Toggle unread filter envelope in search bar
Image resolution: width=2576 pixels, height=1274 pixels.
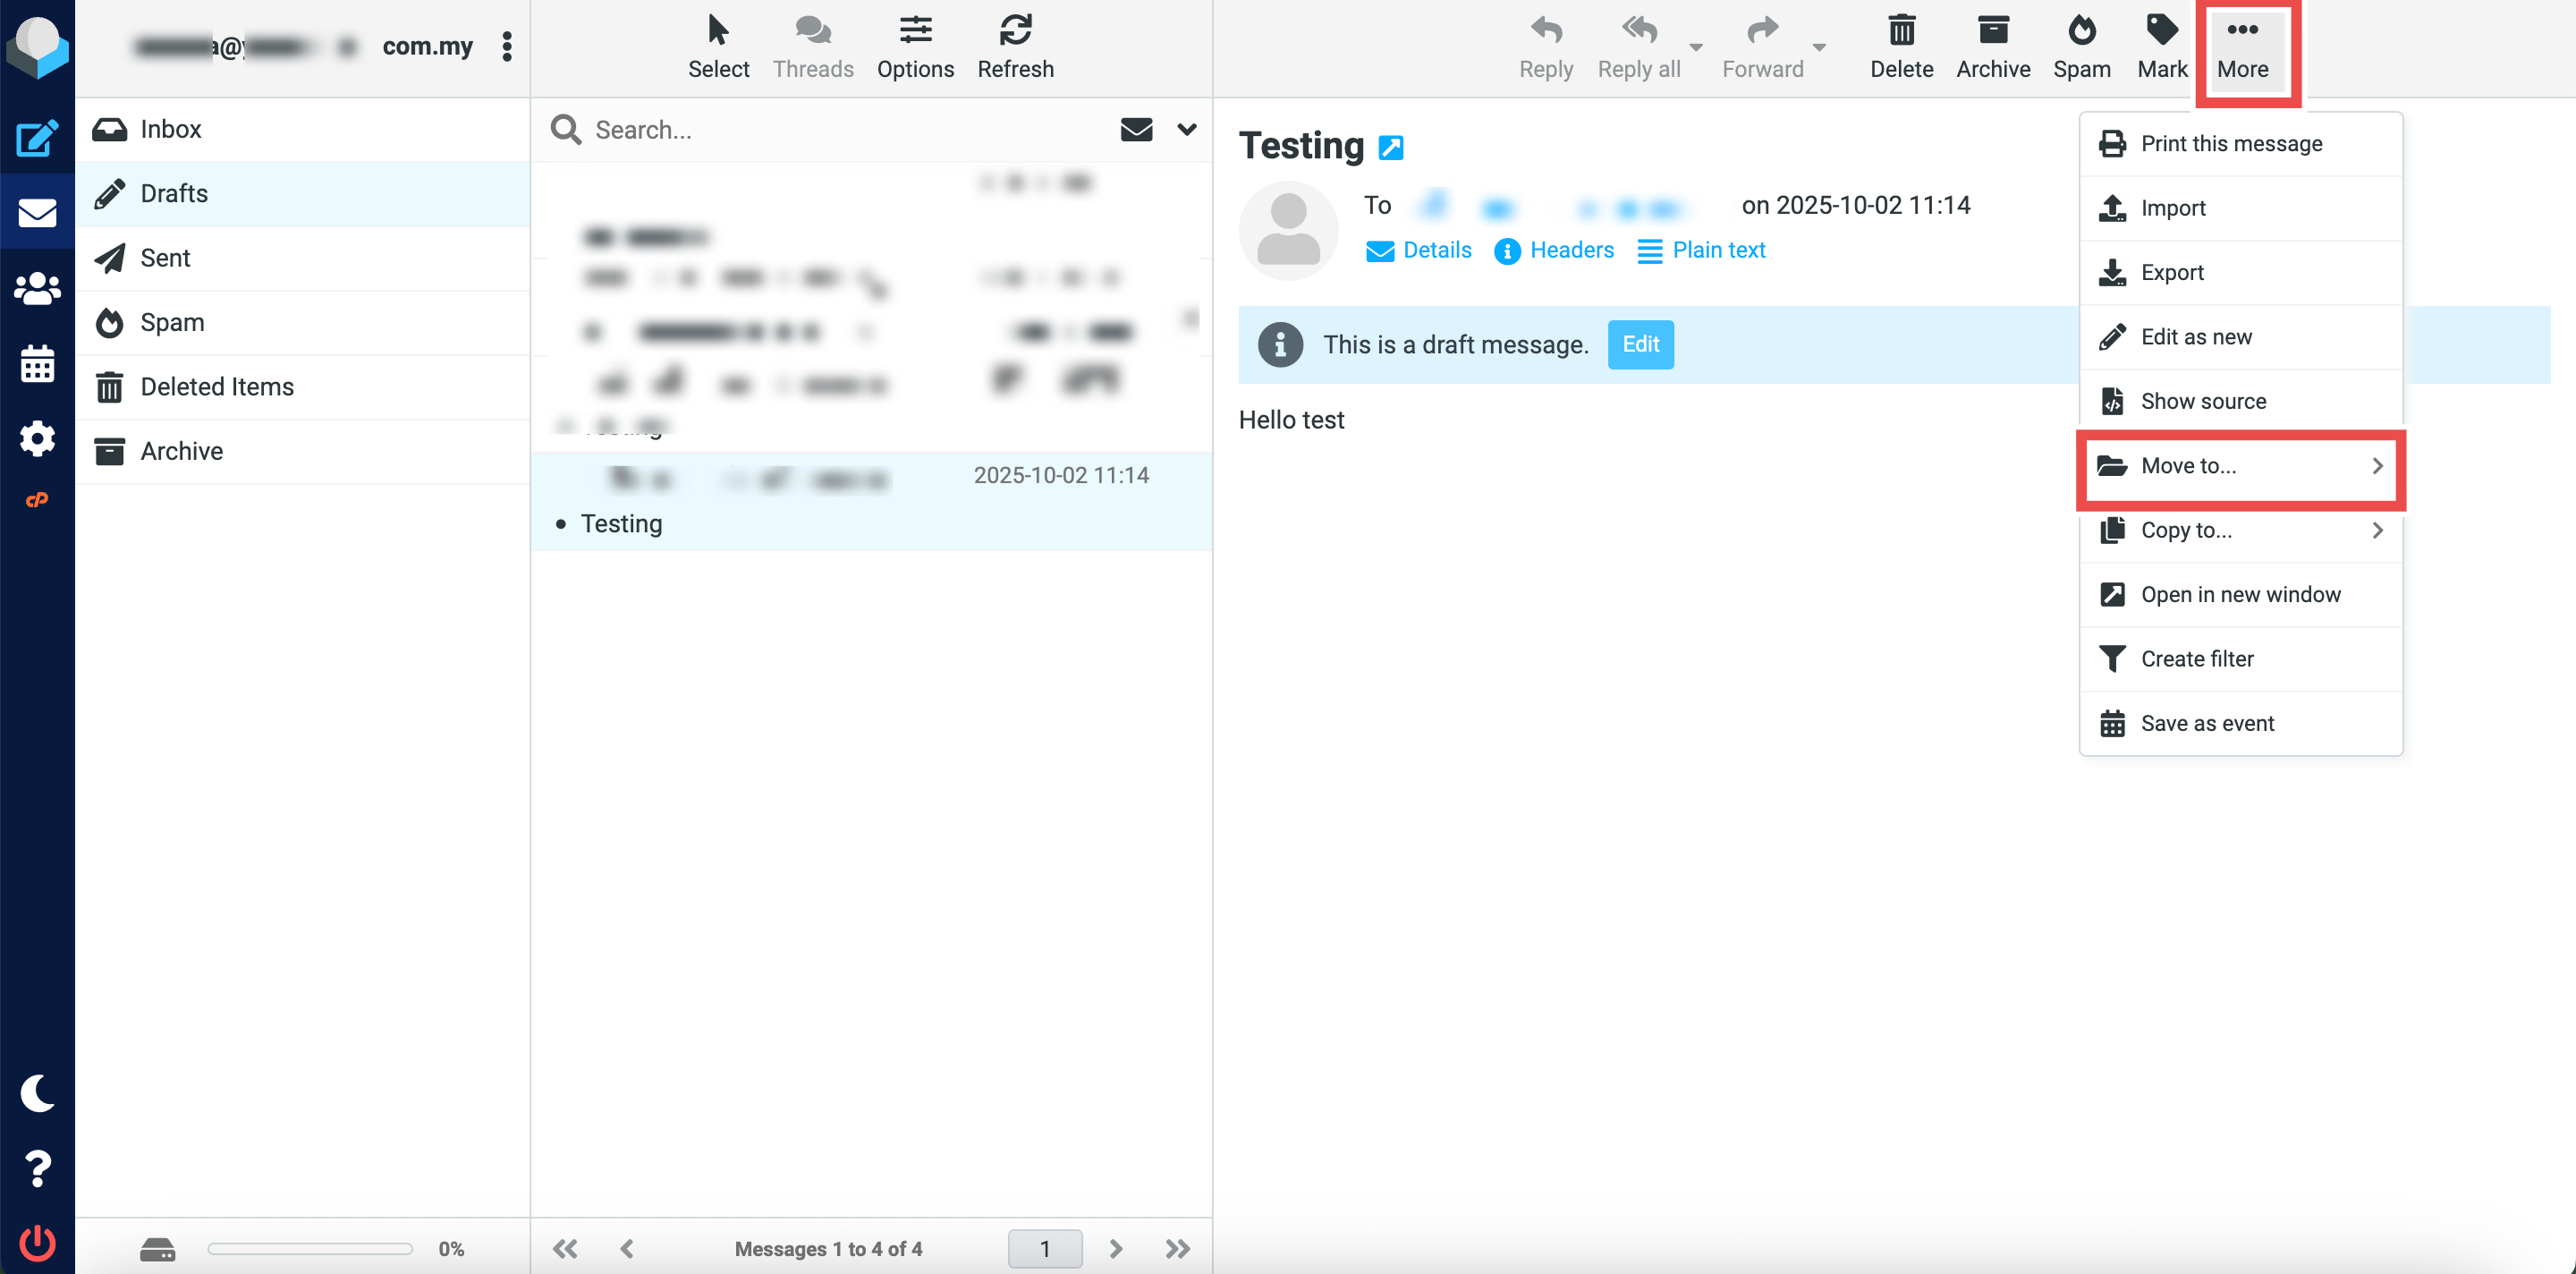point(1136,129)
